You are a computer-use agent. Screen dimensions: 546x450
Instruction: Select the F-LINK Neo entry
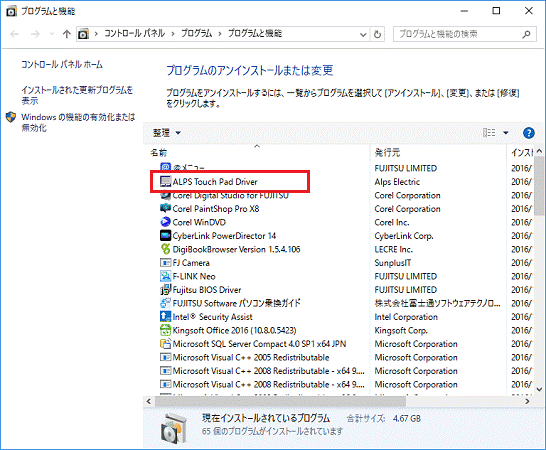(194, 277)
